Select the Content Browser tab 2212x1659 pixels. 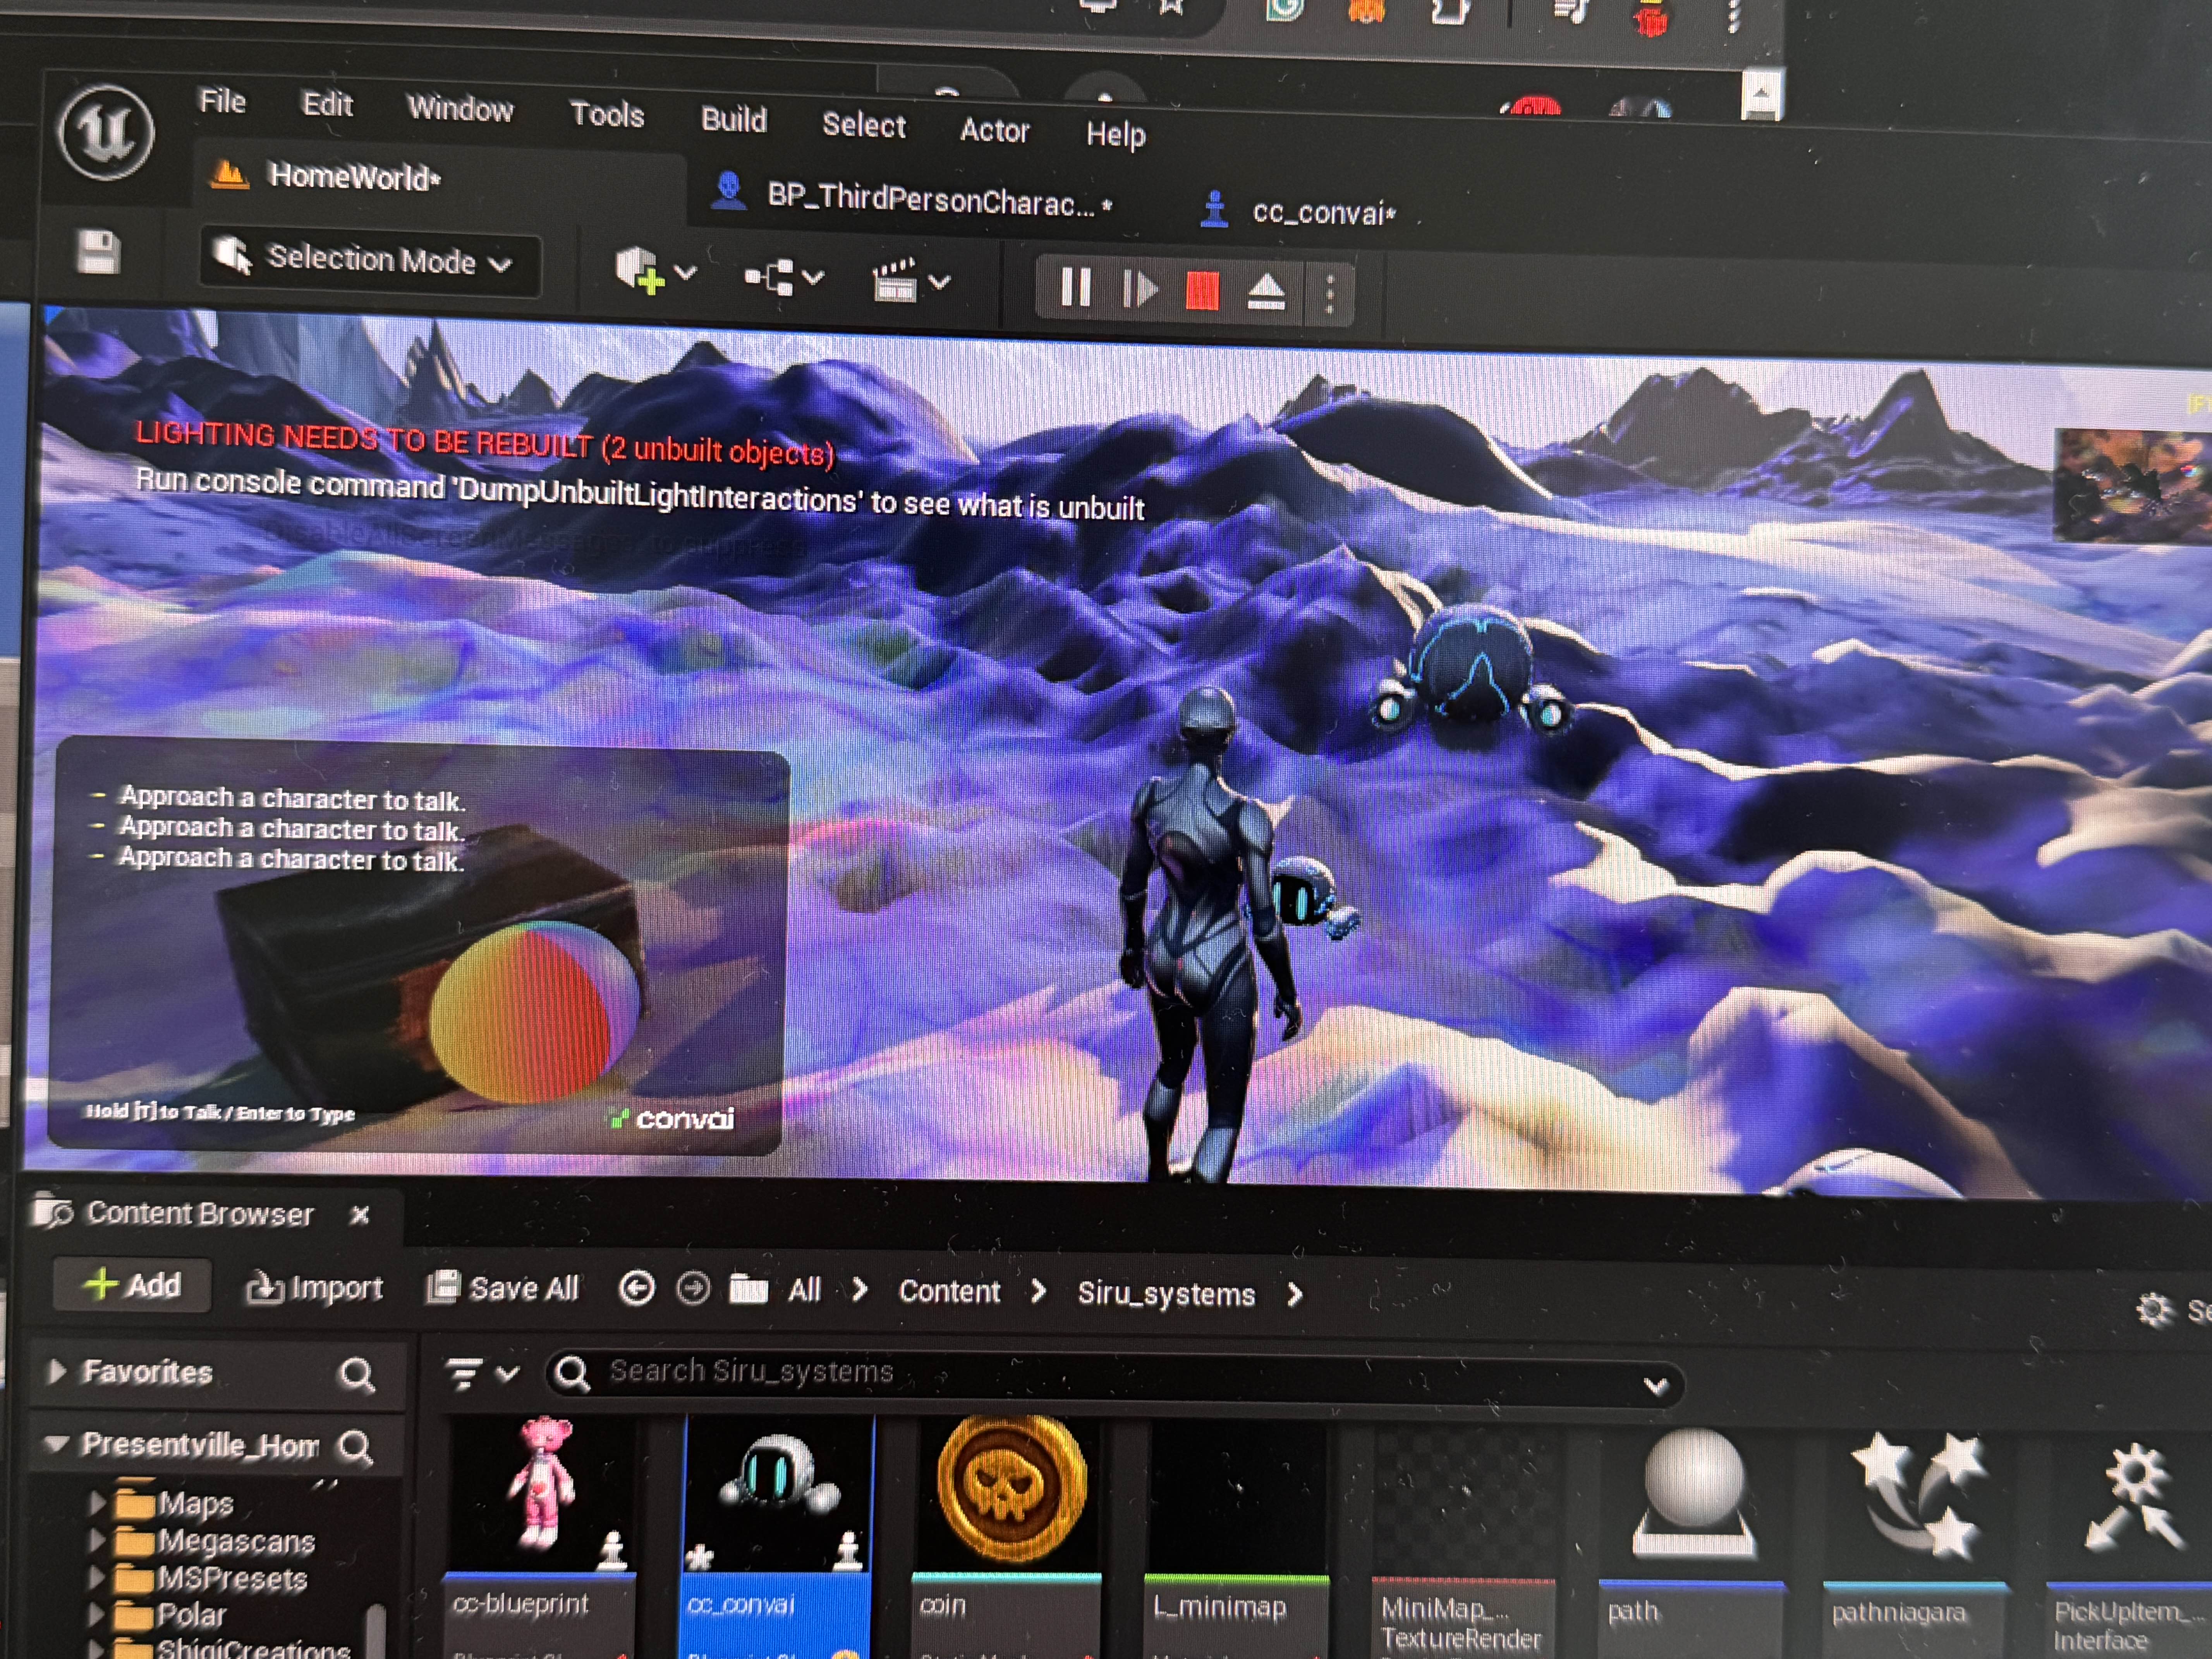point(199,1214)
